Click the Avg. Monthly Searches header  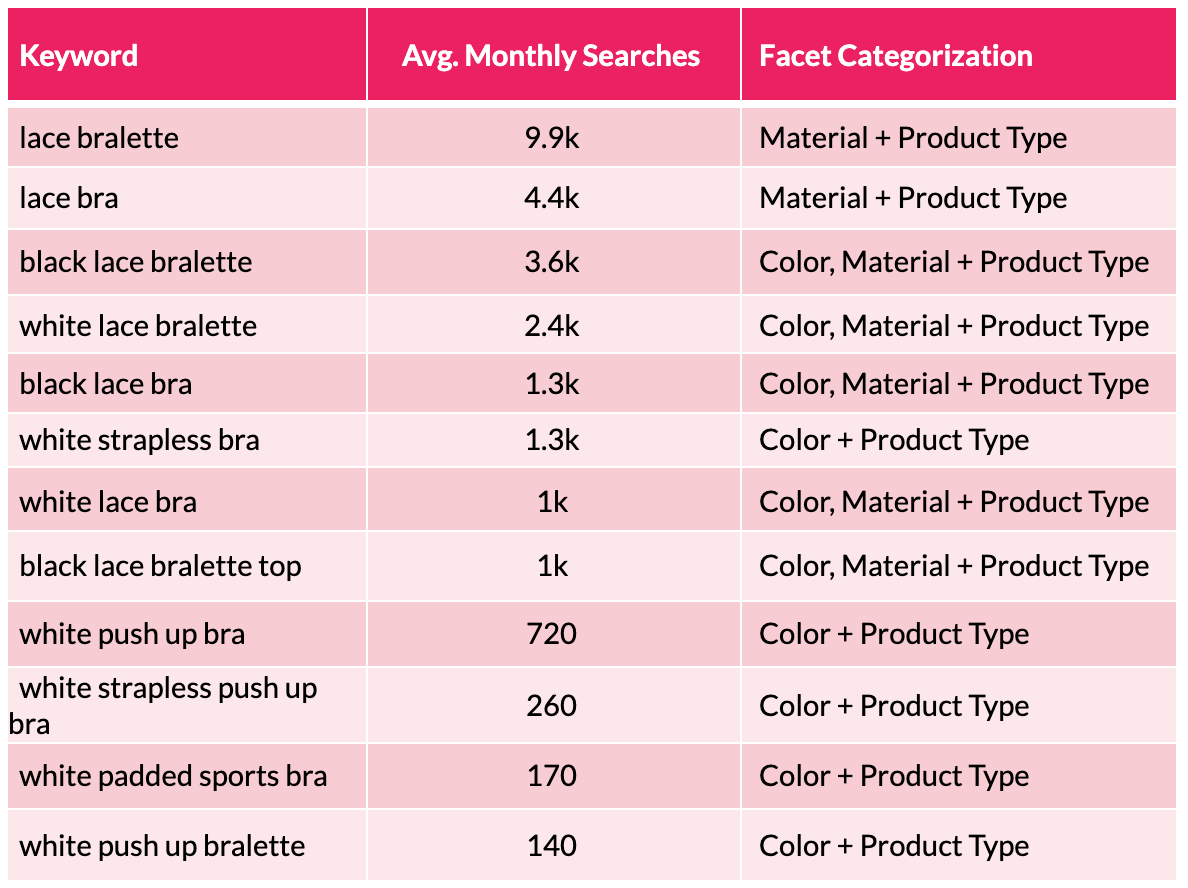tap(551, 55)
